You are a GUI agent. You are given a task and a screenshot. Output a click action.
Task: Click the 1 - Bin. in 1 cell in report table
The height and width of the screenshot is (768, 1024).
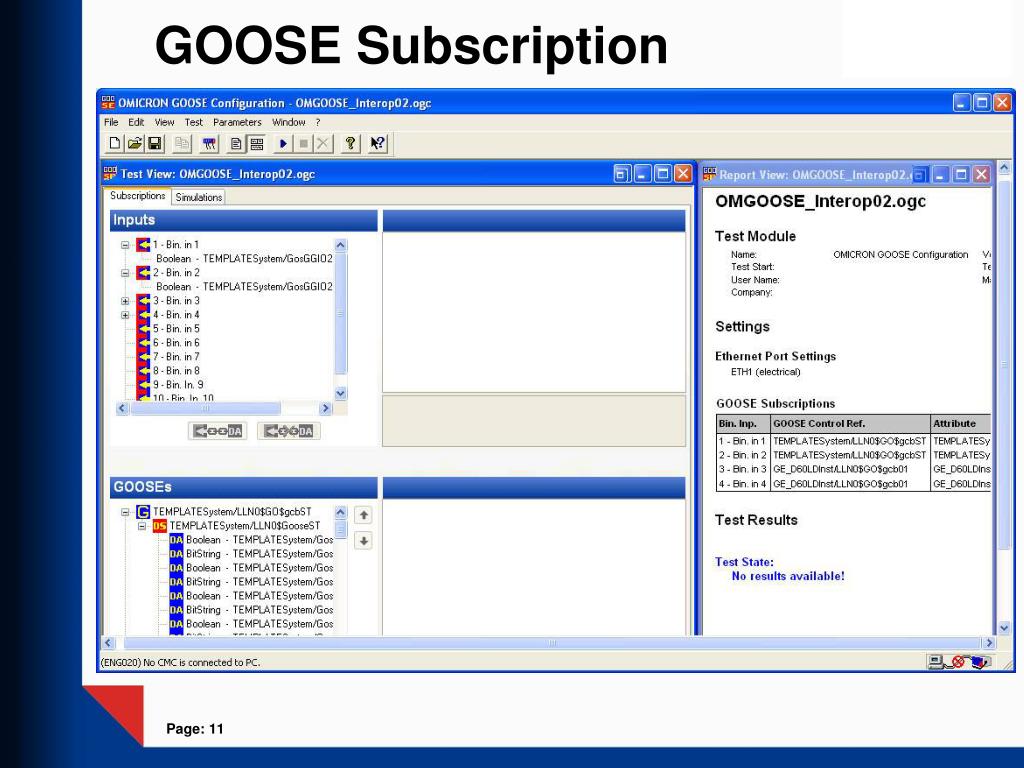coord(743,441)
